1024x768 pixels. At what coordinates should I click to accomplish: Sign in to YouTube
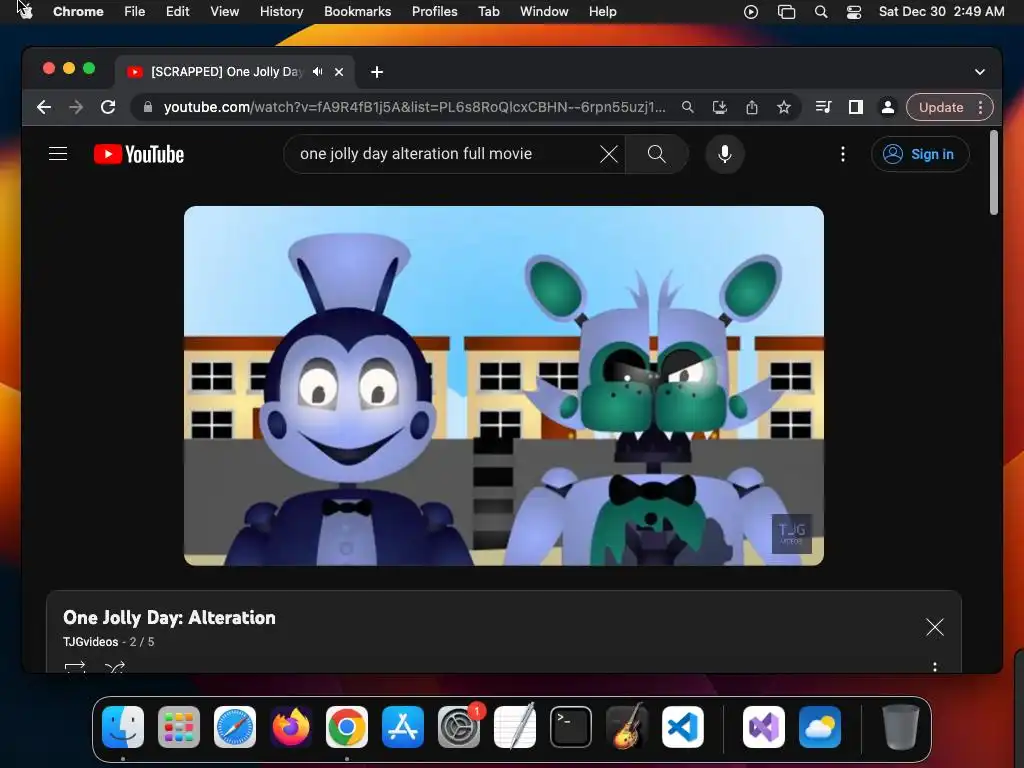(920, 154)
